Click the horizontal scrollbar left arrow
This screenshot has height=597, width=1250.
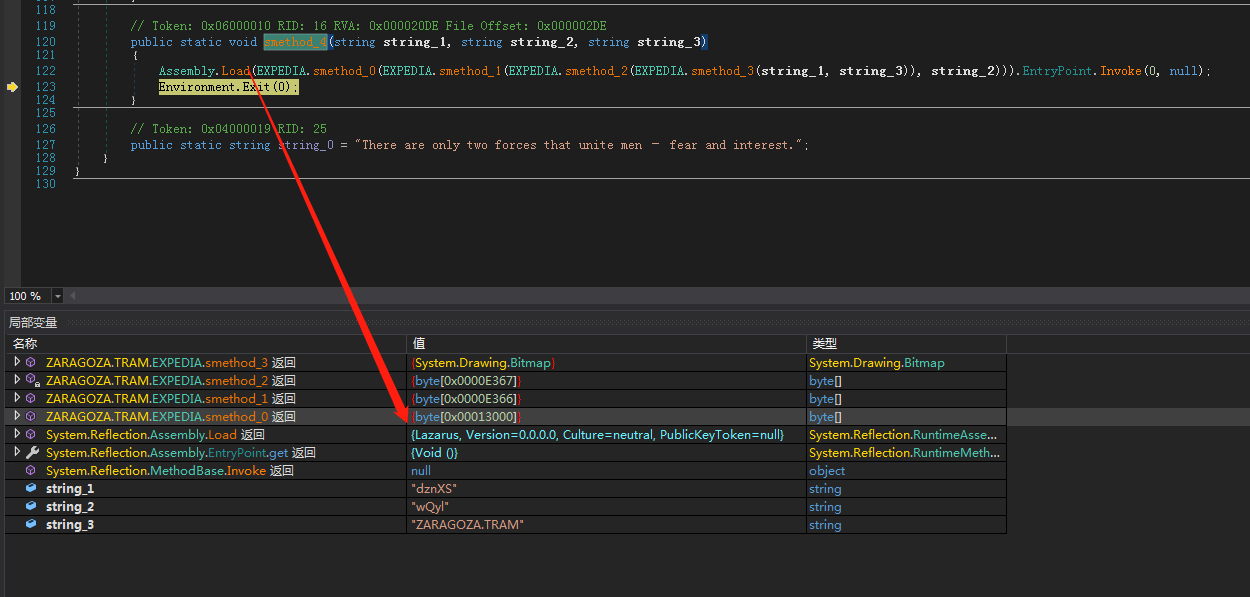tap(72, 296)
